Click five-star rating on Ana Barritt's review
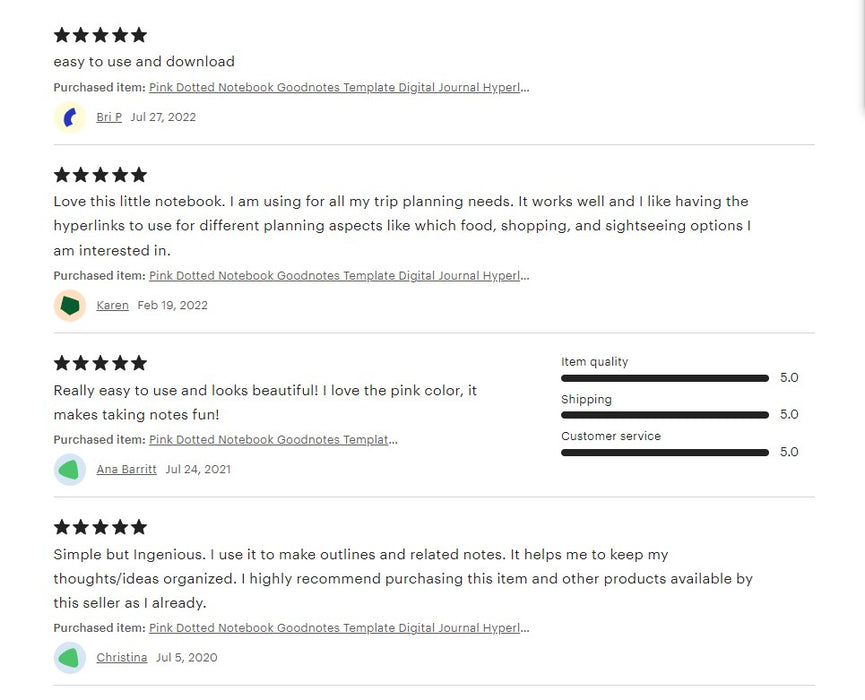The image size is (865, 700). click(100, 363)
